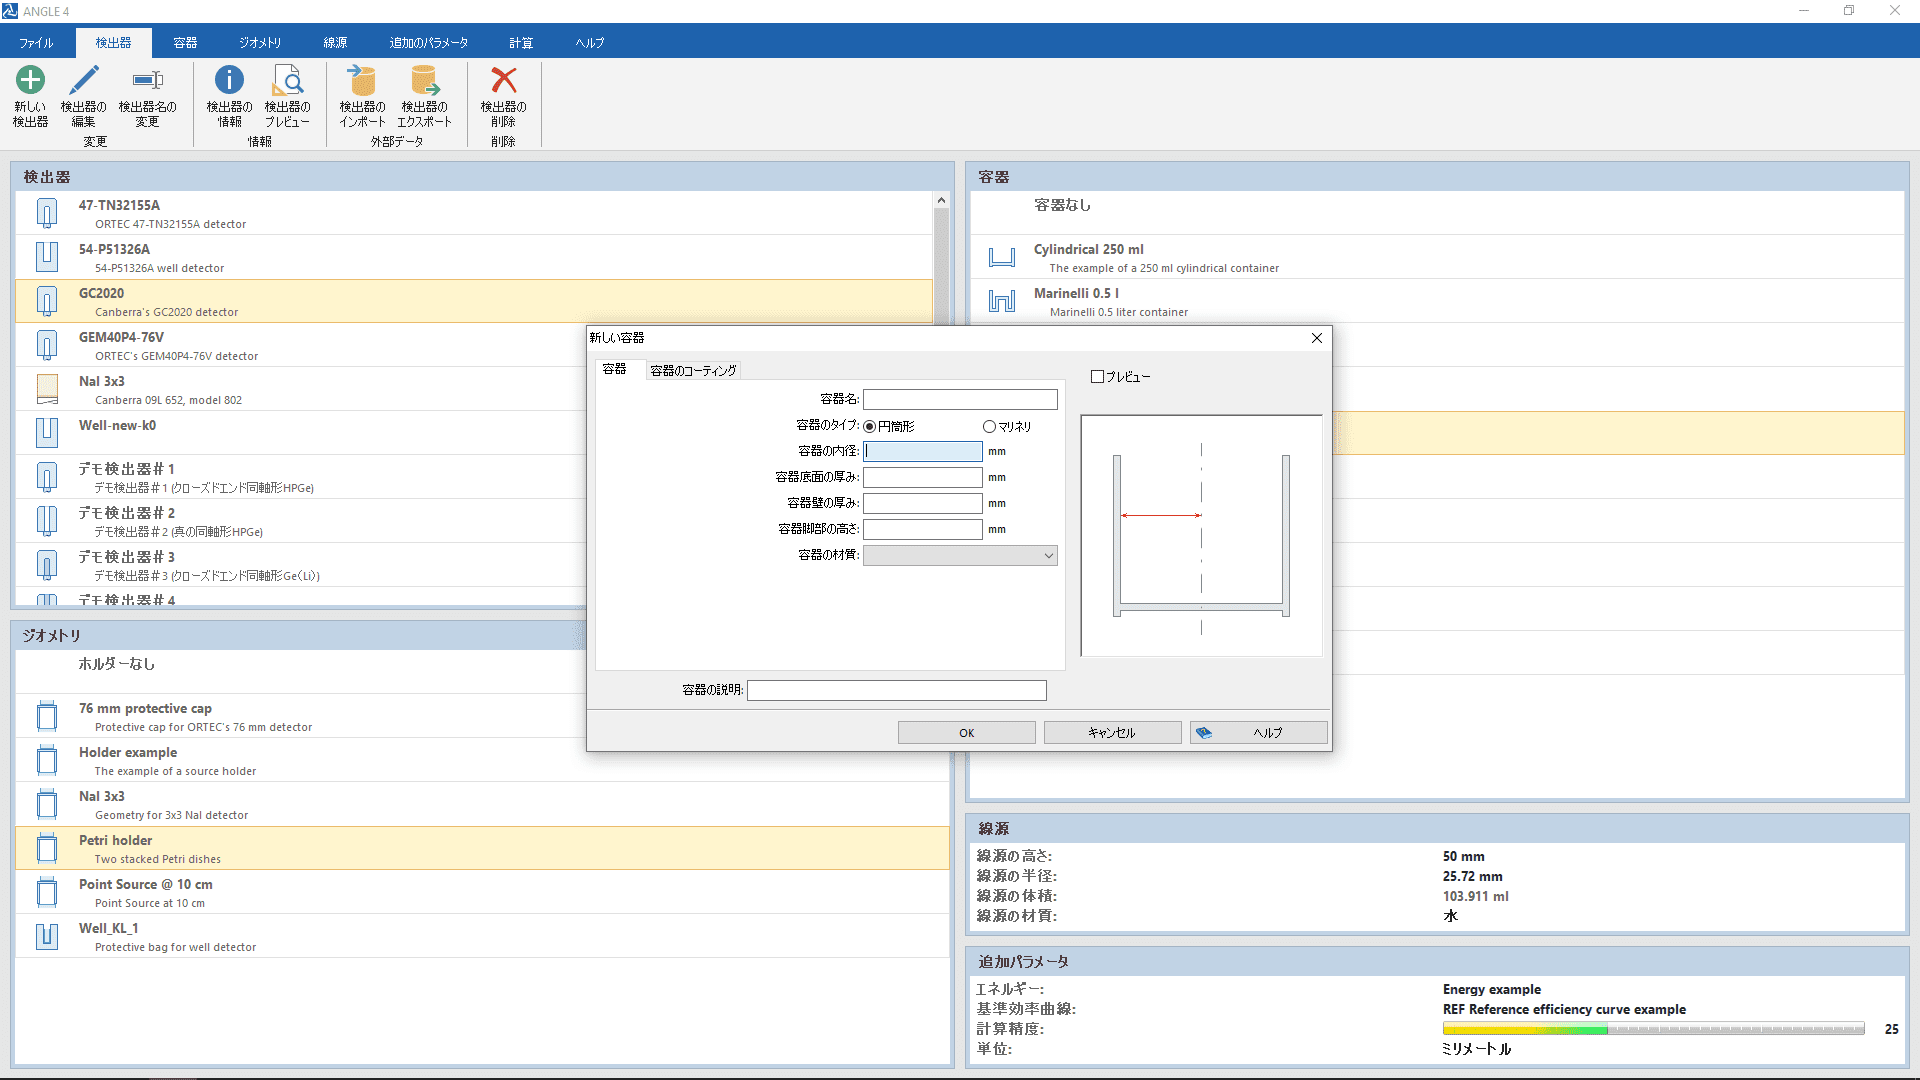Select the マリネリ container type radio button
Viewport: 1920px width, 1080px height.
pyautogui.click(x=989, y=426)
